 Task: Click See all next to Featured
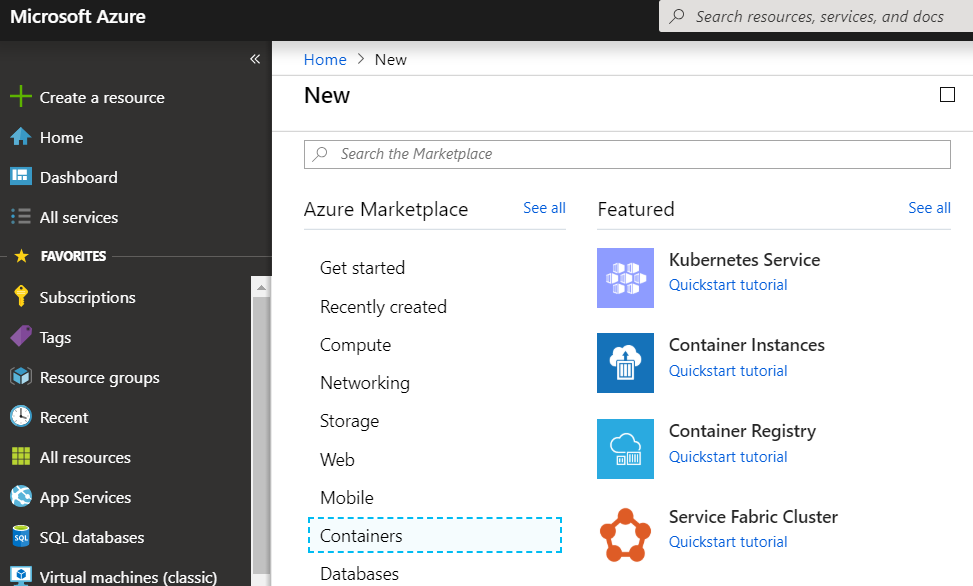(929, 208)
